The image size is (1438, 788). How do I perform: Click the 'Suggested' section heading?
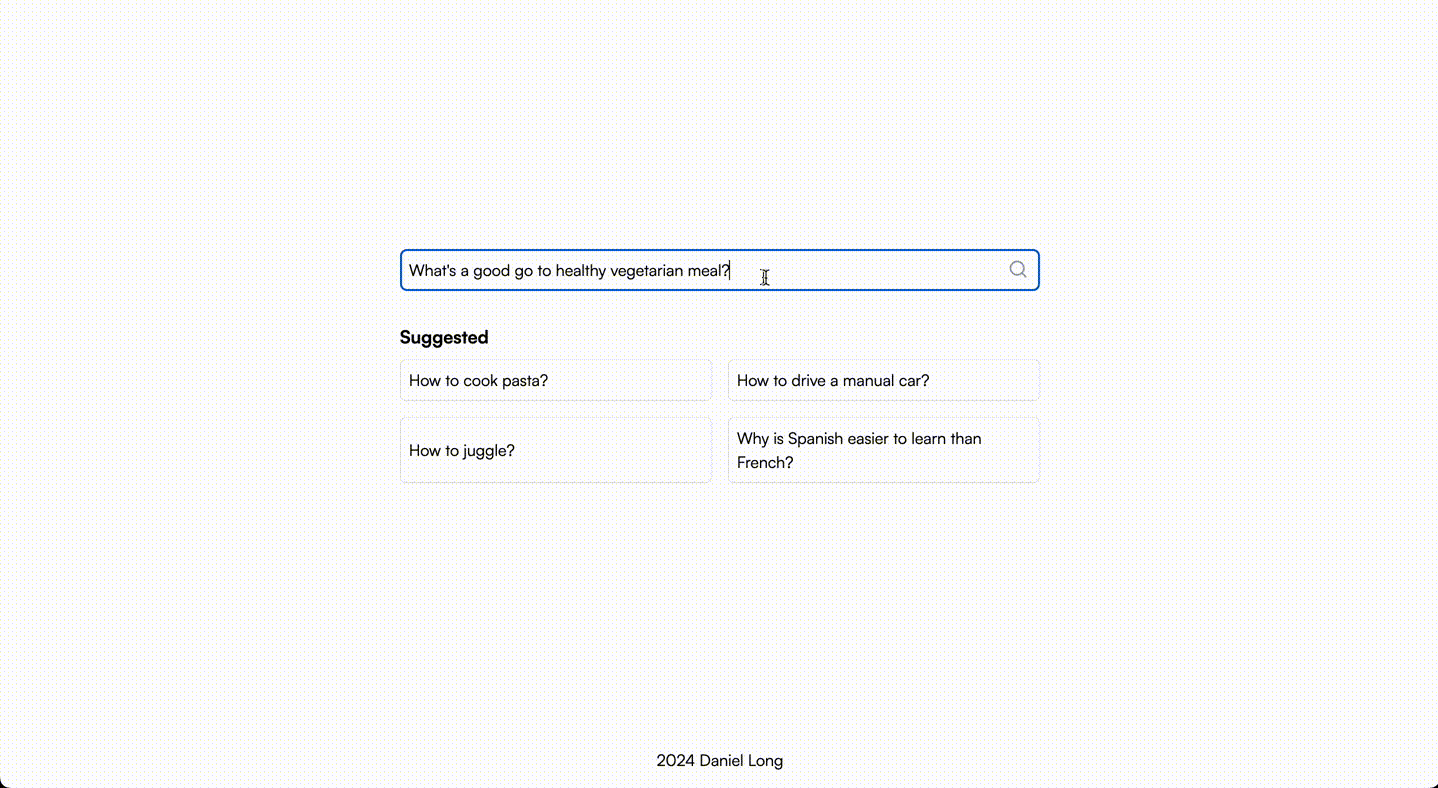point(443,337)
